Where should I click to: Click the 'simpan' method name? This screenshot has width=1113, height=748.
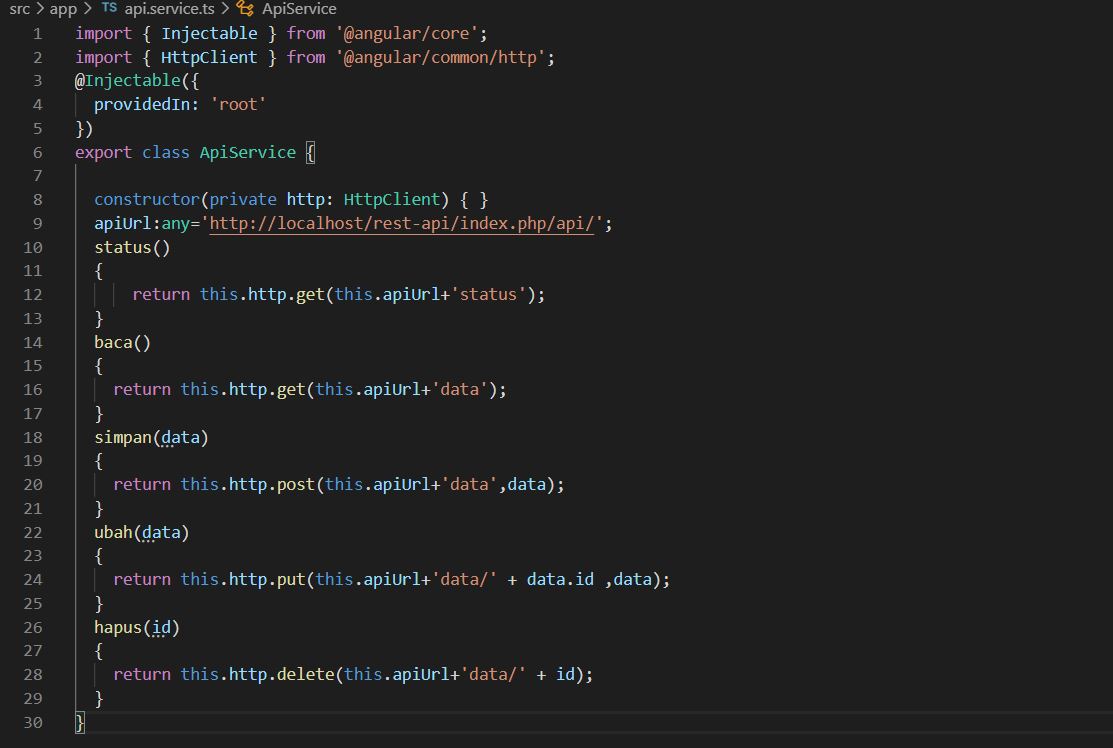click(x=123, y=438)
